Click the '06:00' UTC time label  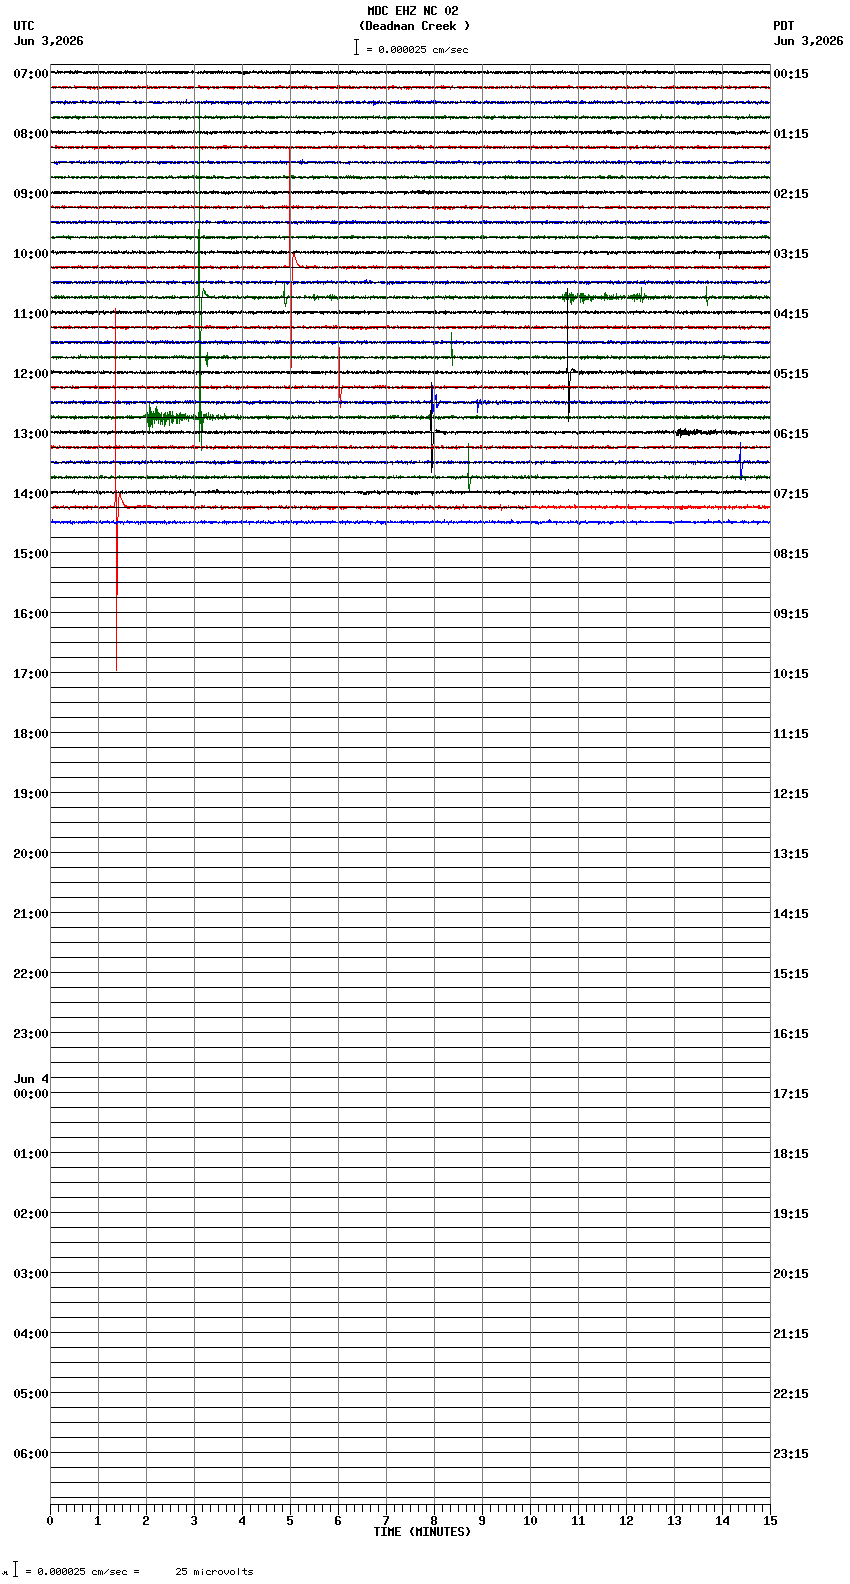click(31, 1454)
